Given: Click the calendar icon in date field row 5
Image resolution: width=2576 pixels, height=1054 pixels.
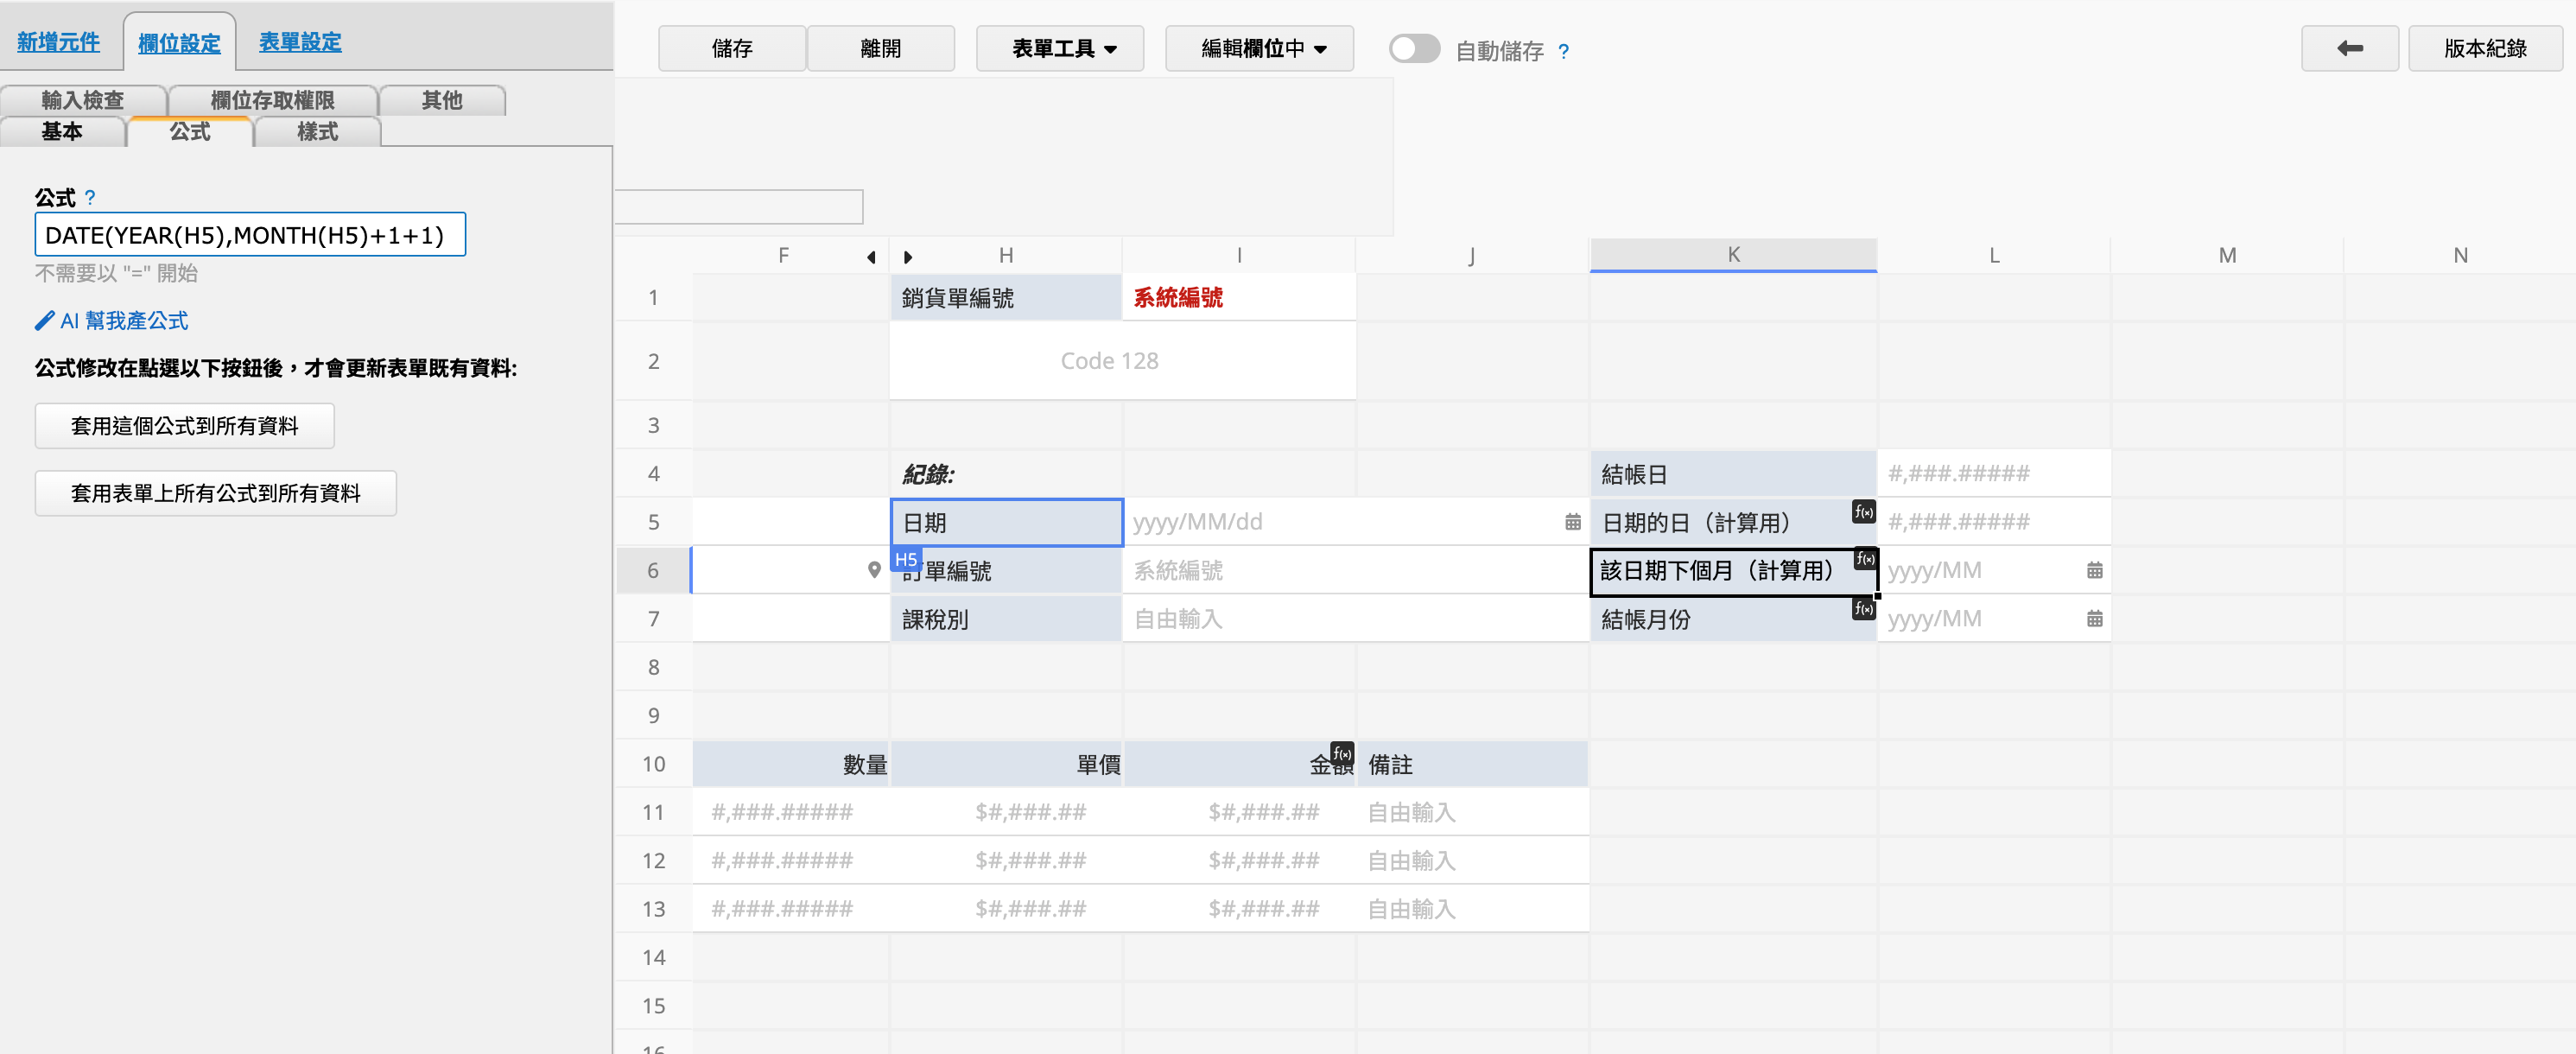Looking at the screenshot, I should (x=1572, y=522).
